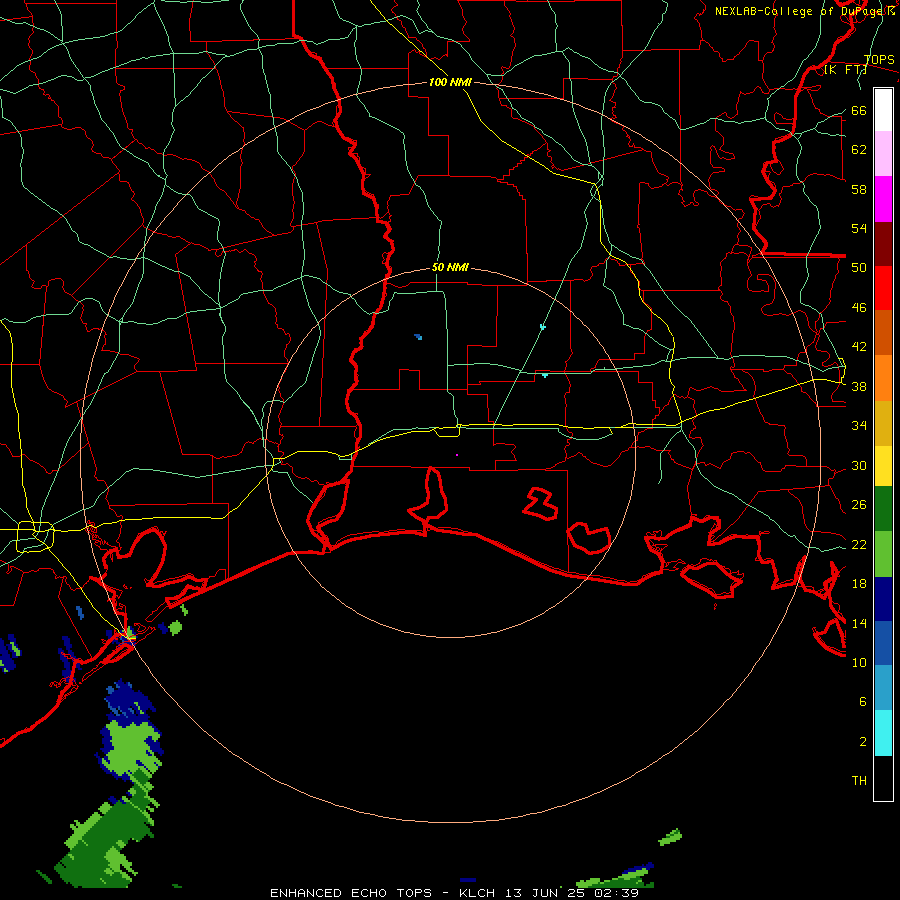This screenshot has height=900, width=900.
Task: Click the dark green legend swatch
Action: (x=883, y=509)
